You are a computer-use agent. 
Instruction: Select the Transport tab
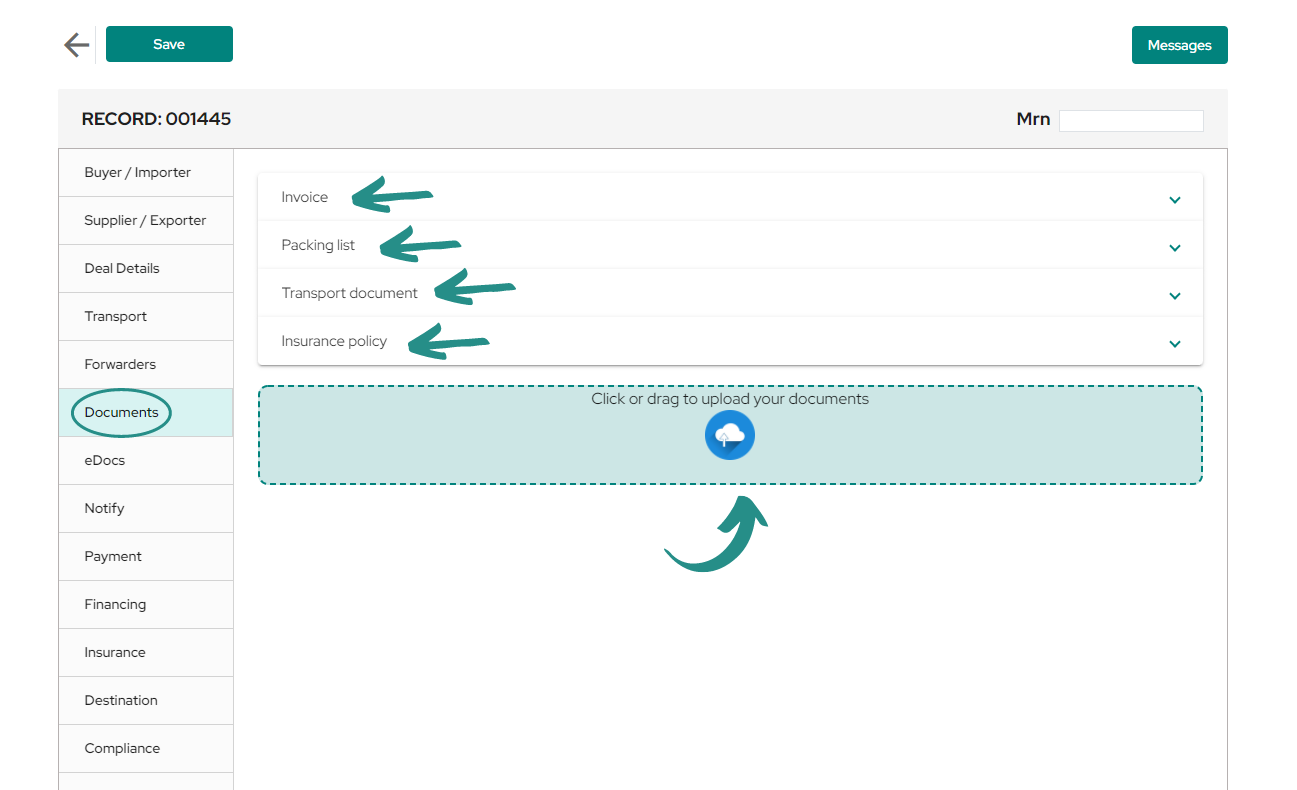(146, 317)
